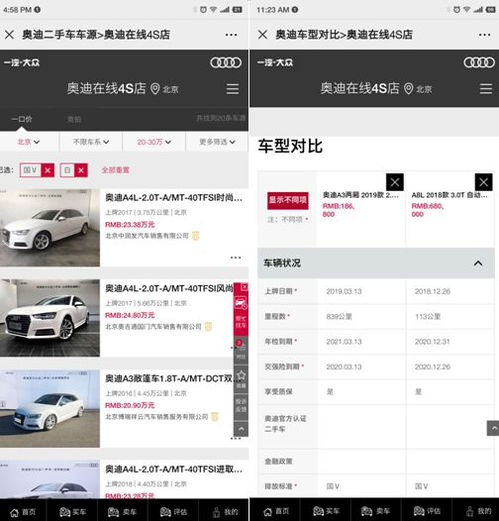Open 评估 valuation on left bottom bar
Screen dimensions: 499x521
coord(173,511)
